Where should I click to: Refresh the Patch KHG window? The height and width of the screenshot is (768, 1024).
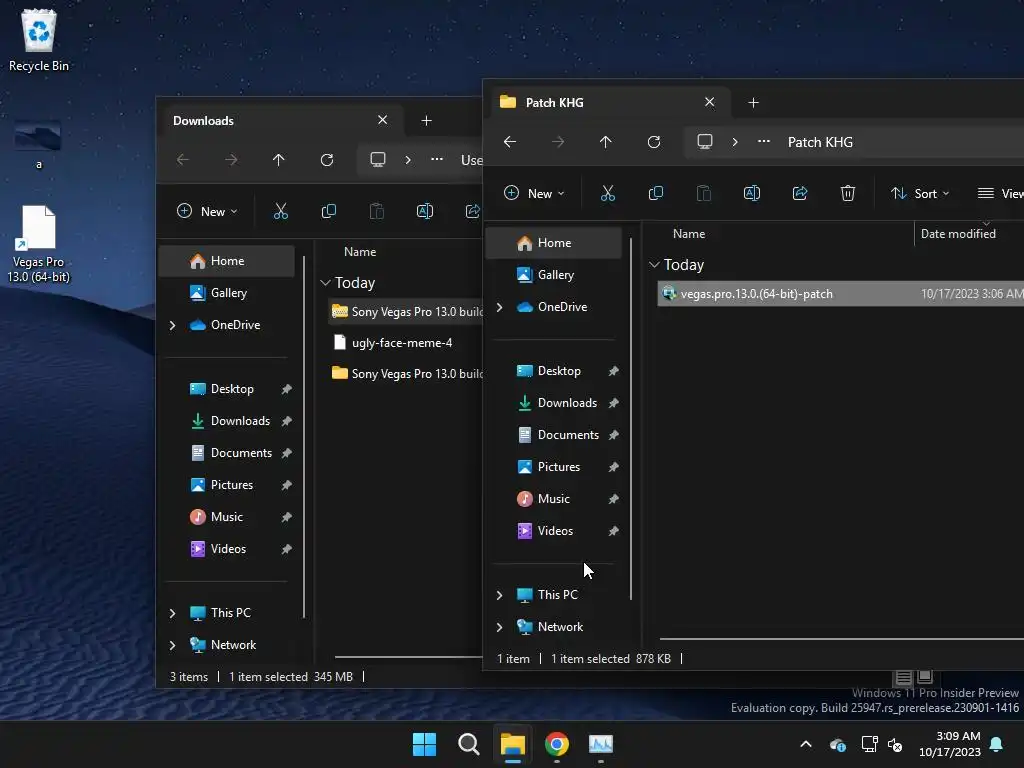[654, 142]
